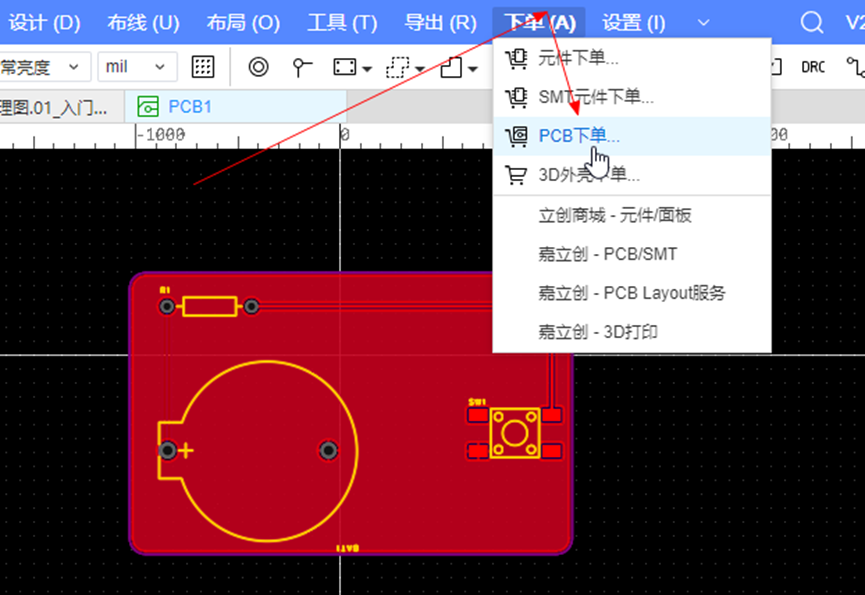Click the battery negative pad at circle center-right
Viewport: 865px width, 595px height.
click(x=329, y=451)
